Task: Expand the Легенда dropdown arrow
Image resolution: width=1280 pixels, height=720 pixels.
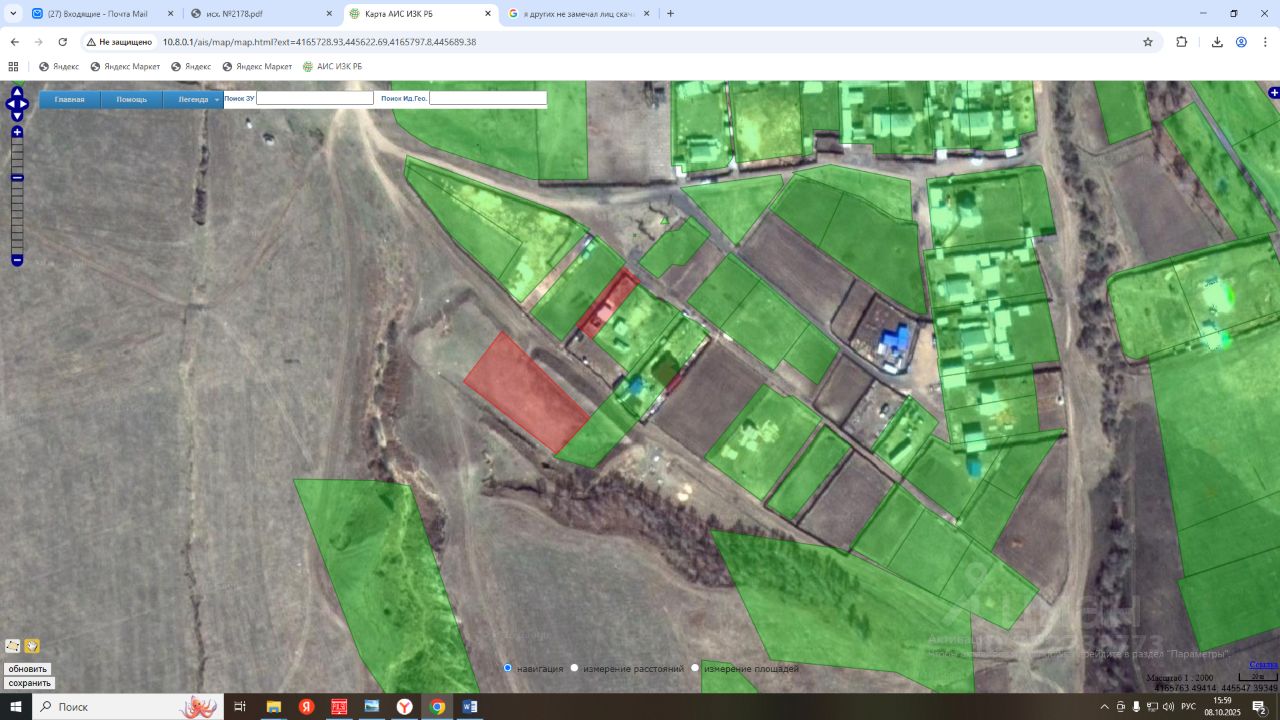Action: (217, 100)
